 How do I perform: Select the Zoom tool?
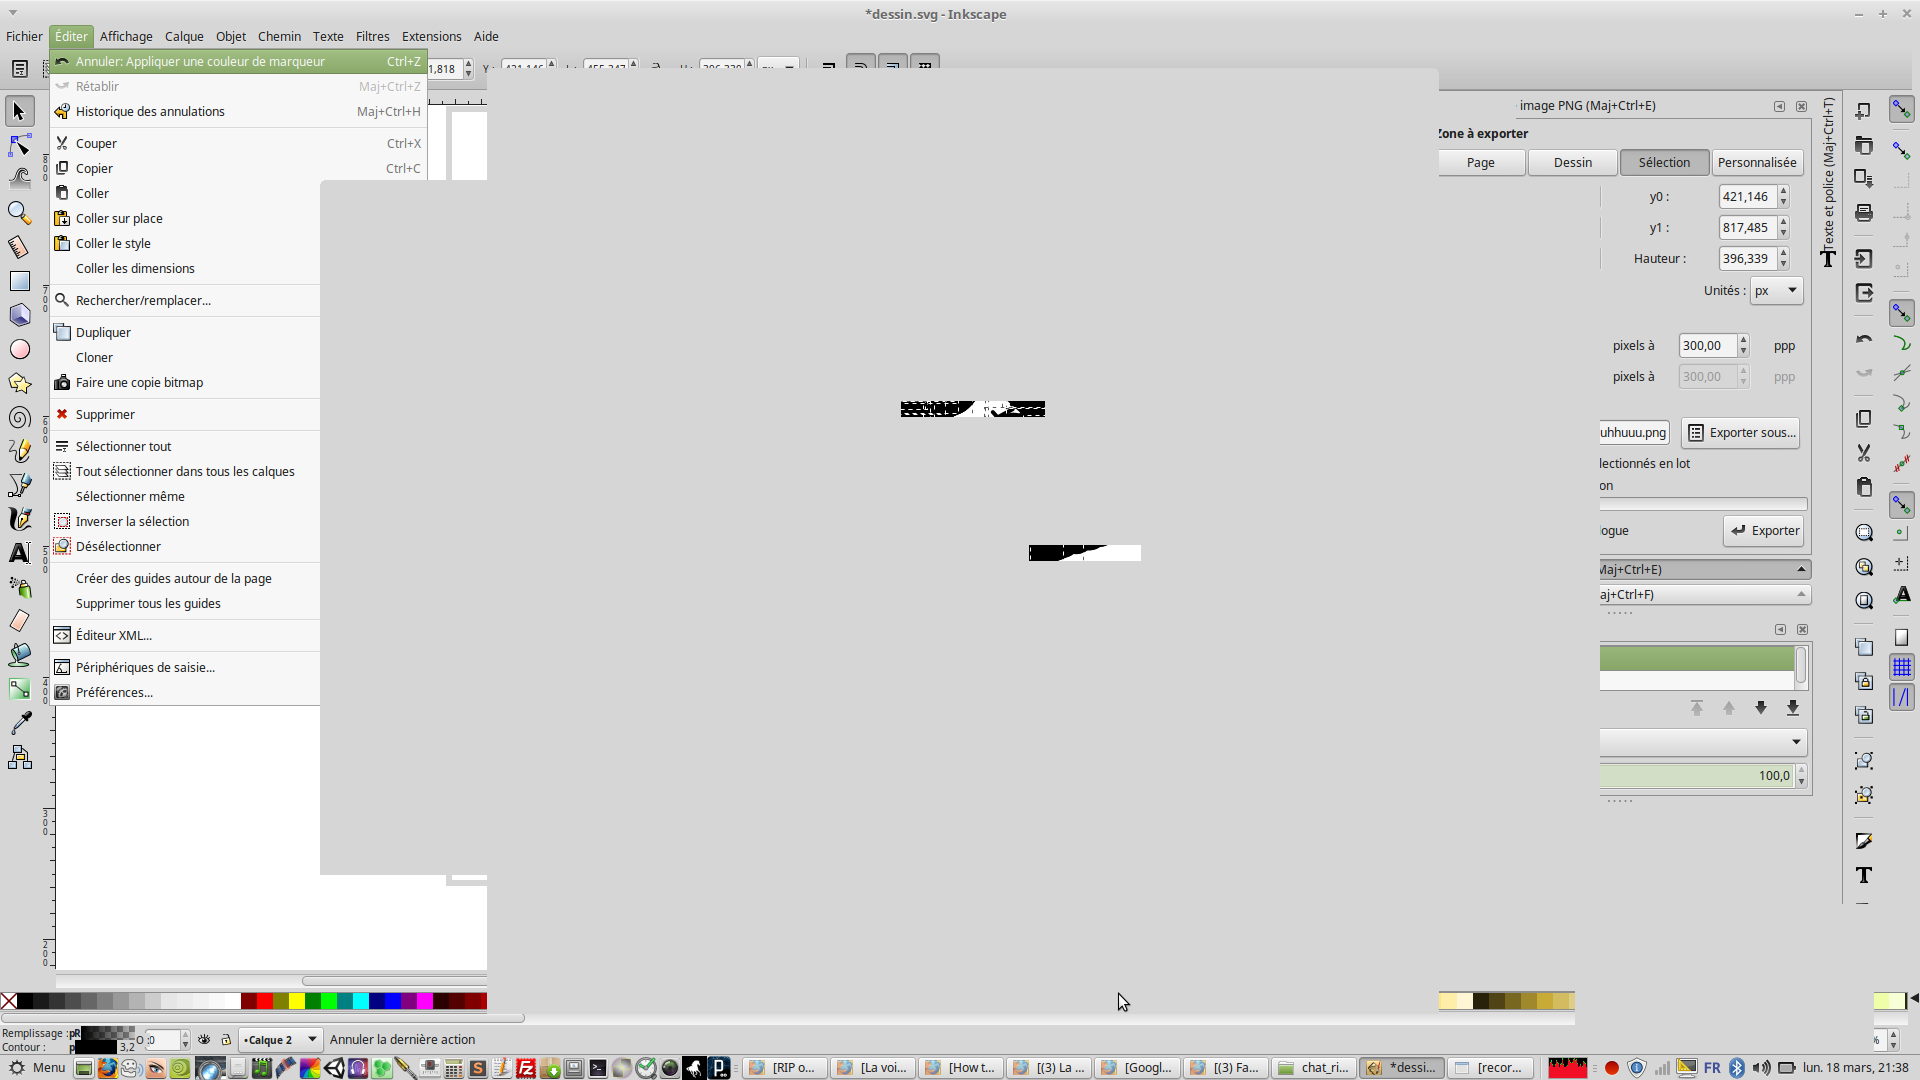(19, 213)
